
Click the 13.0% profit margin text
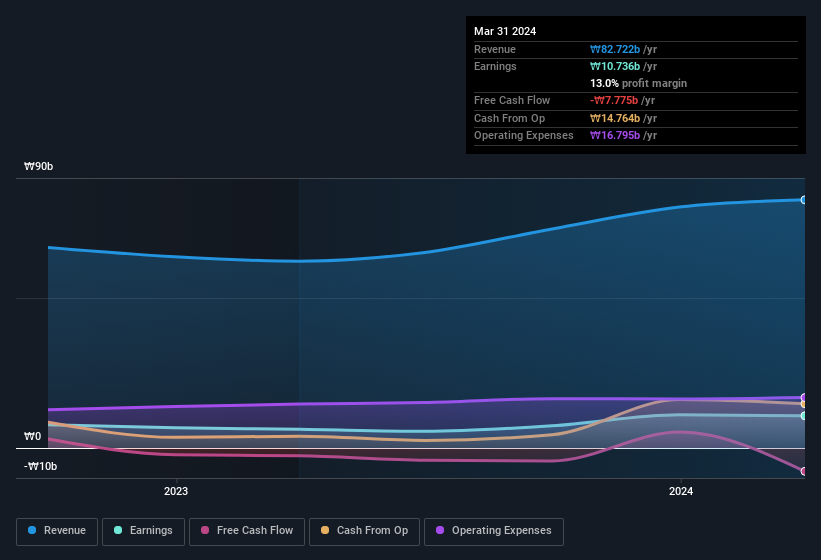point(638,83)
